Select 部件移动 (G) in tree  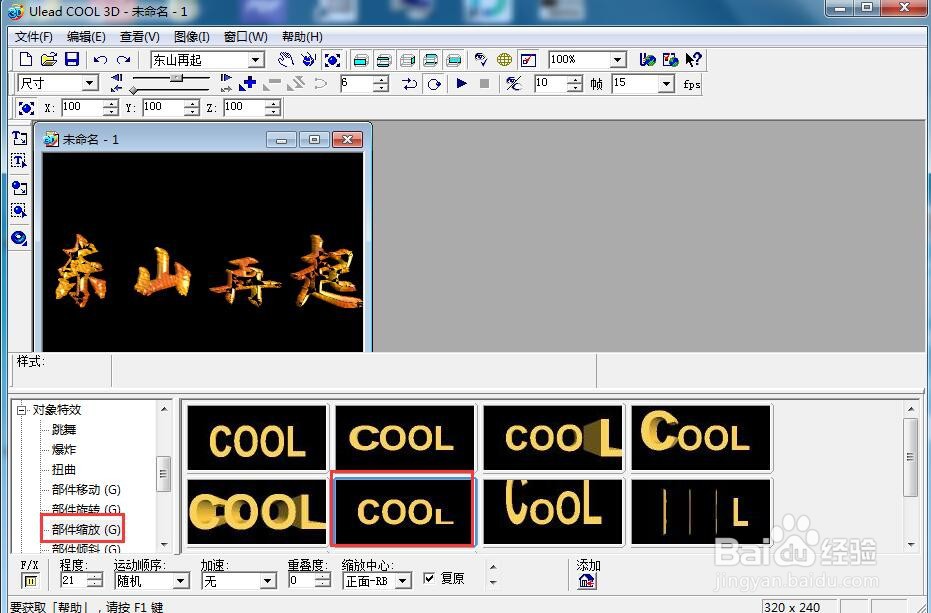(86, 489)
